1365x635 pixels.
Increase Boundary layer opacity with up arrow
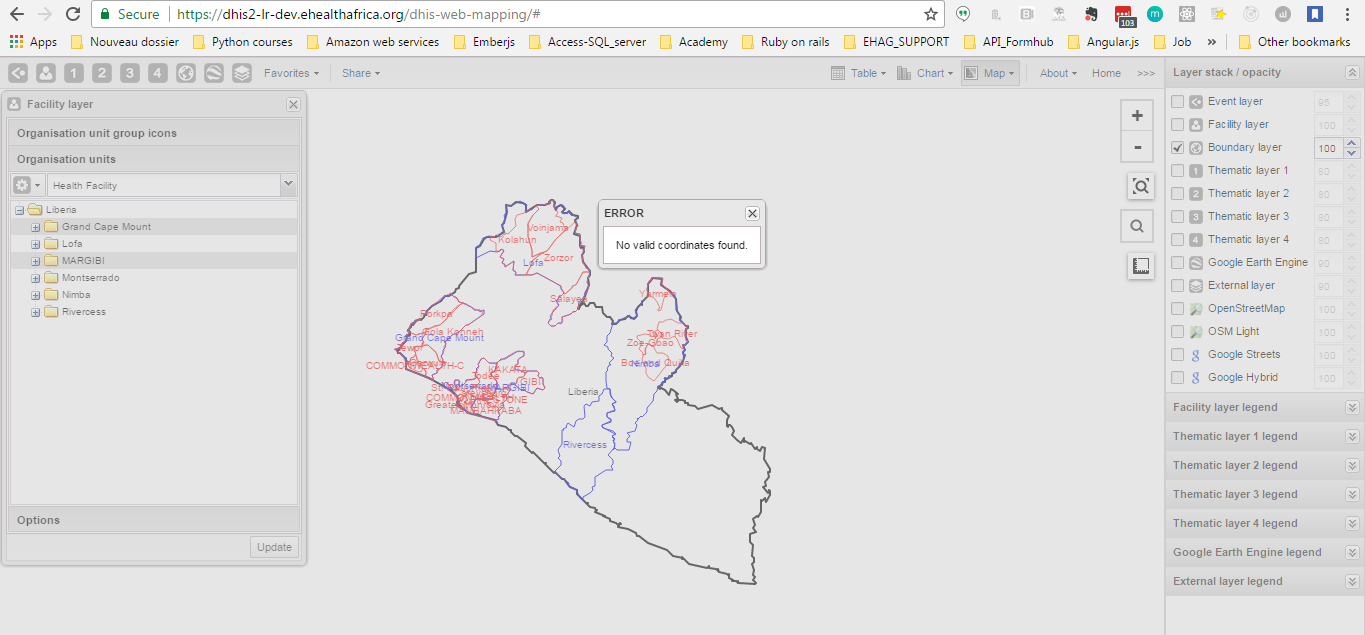(1352, 143)
